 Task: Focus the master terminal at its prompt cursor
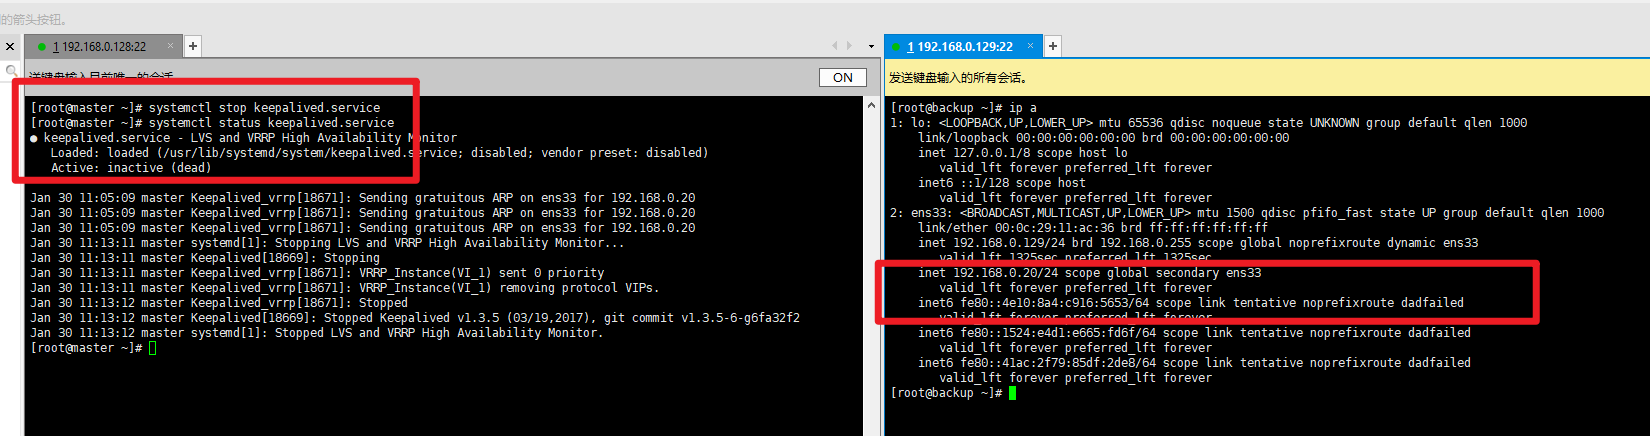pyautogui.click(x=153, y=348)
